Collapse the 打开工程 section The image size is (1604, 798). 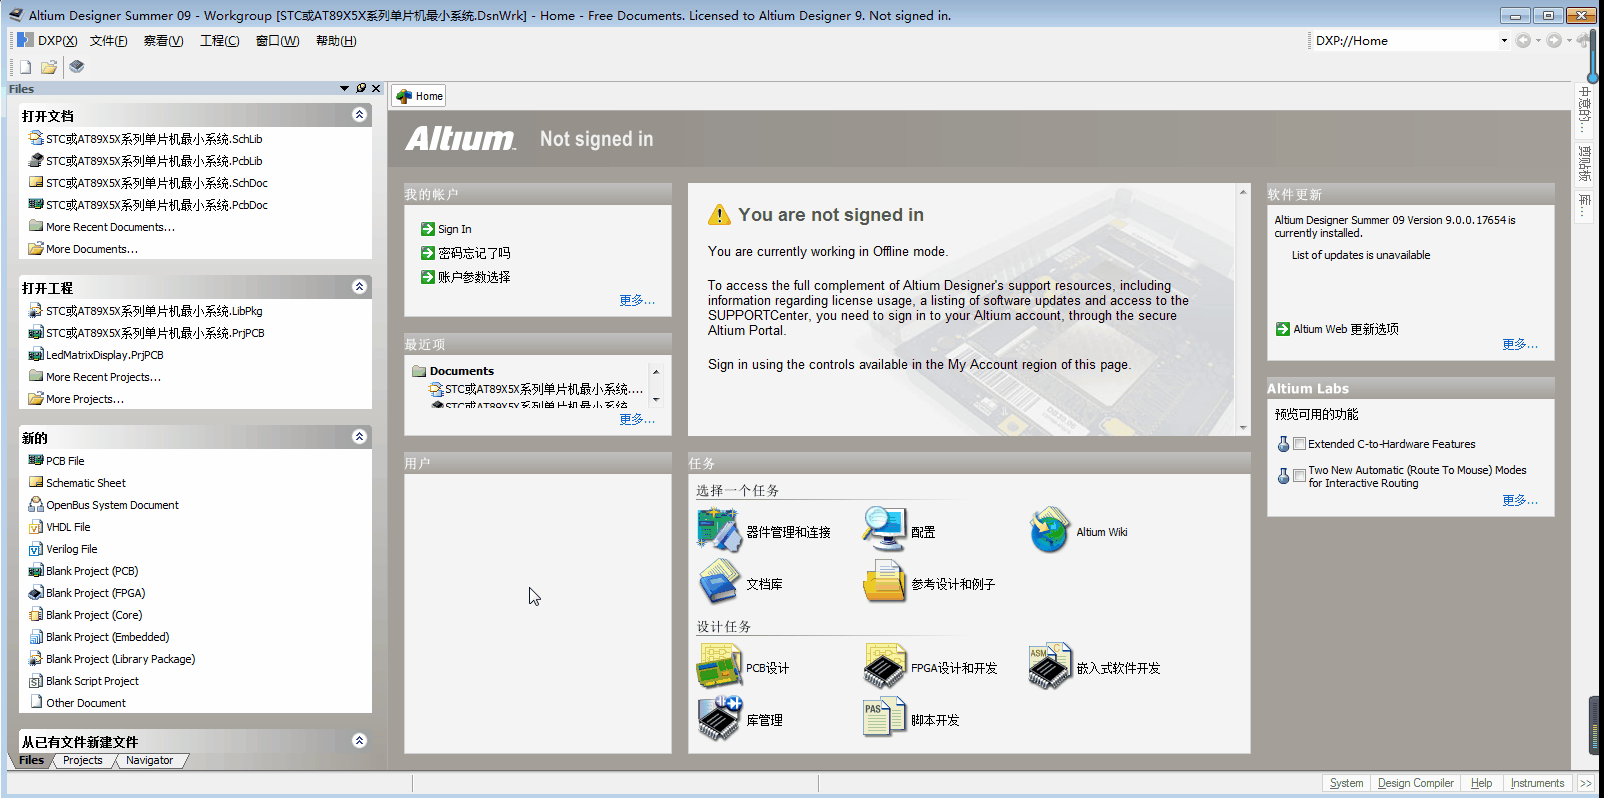[x=360, y=287]
